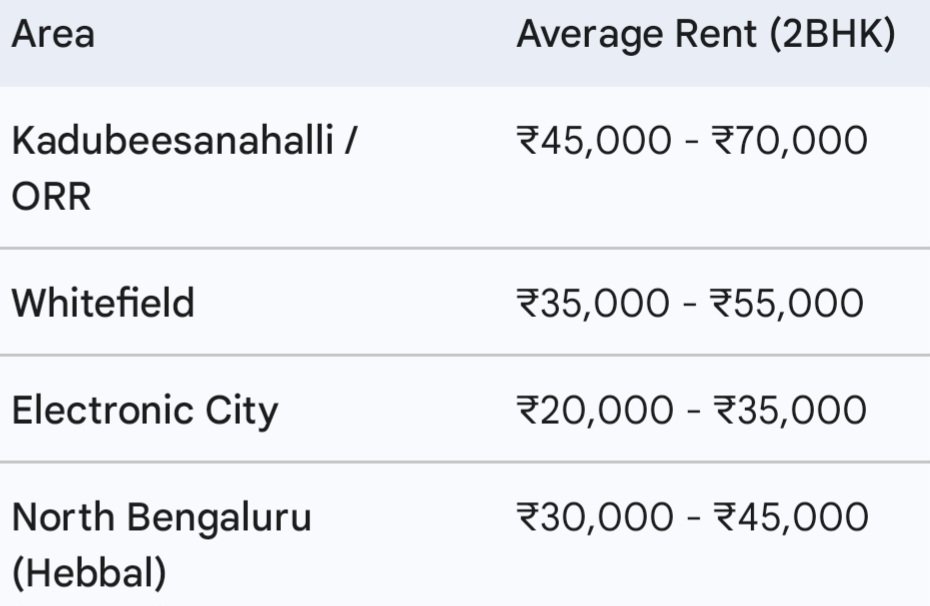Click the slash after Kadubeesanahalli

coord(348,140)
